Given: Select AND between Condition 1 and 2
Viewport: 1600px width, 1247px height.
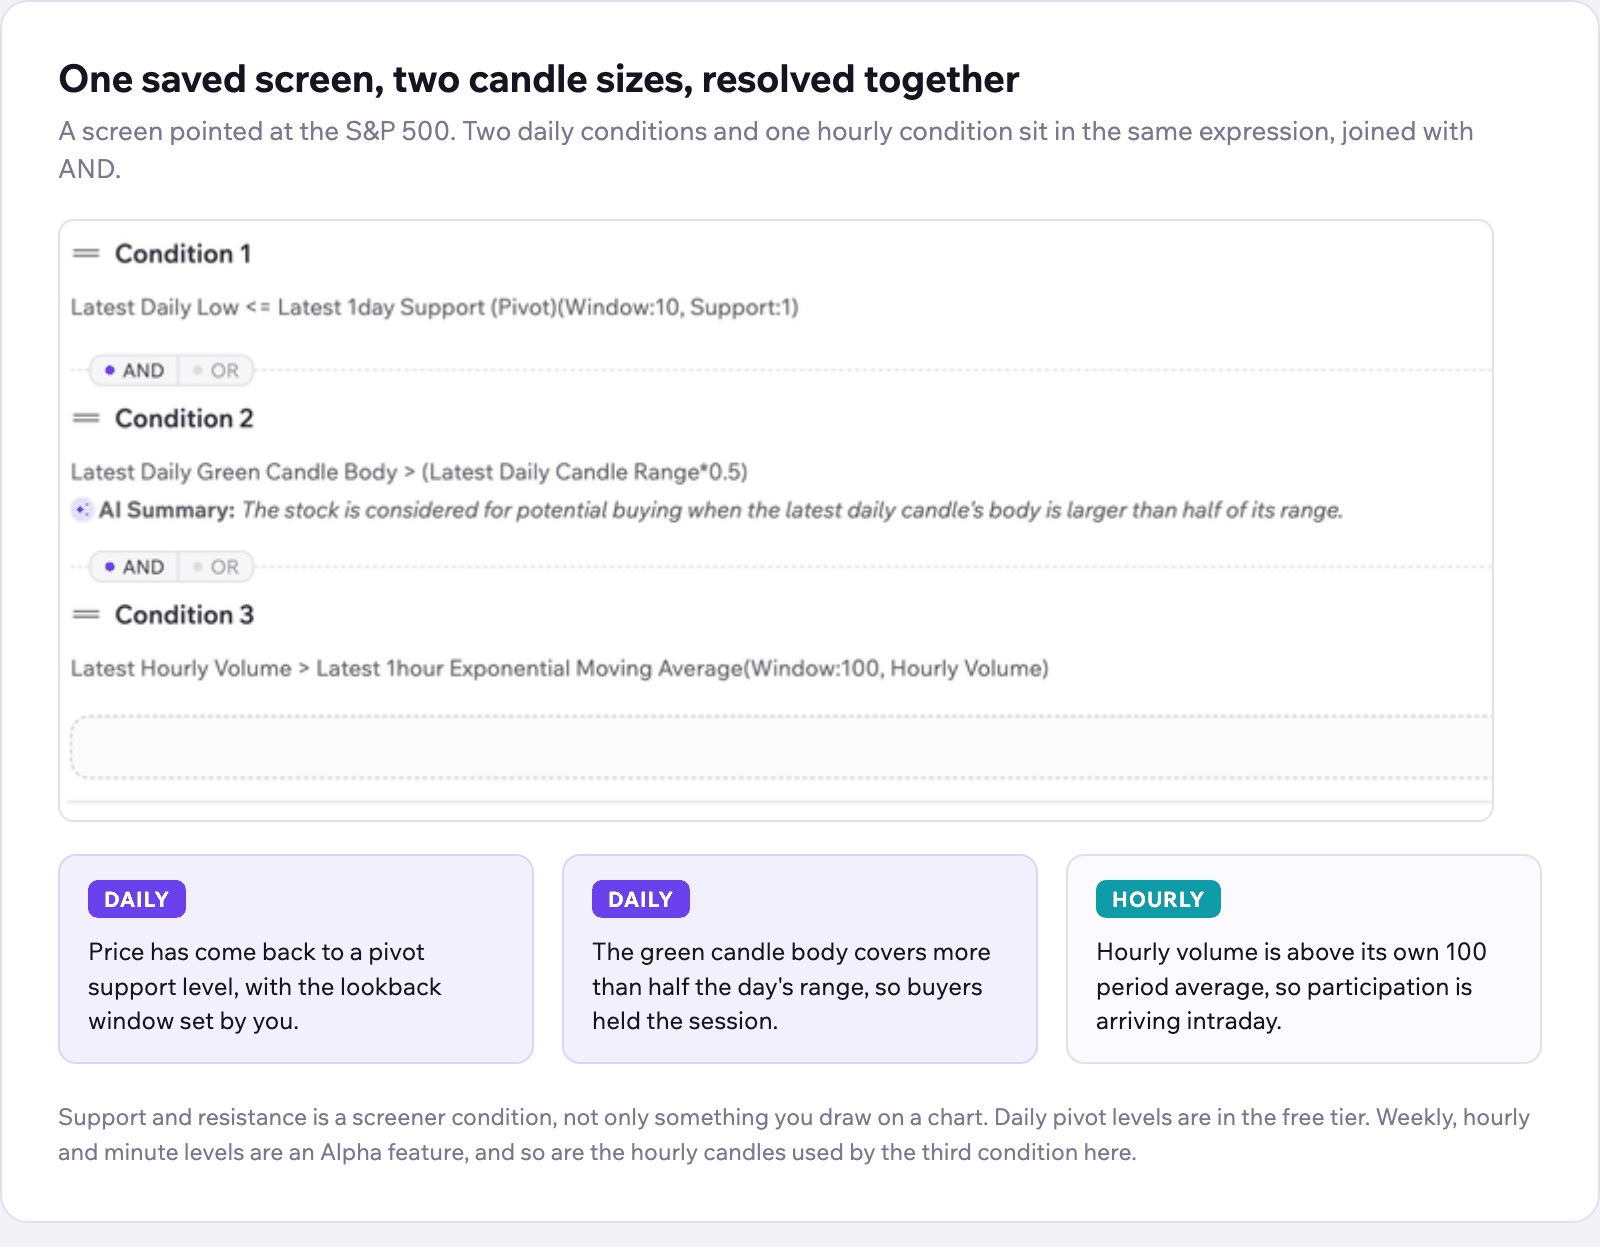Looking at the screenshot, I should pyautogui.click(x=134, y=371).
